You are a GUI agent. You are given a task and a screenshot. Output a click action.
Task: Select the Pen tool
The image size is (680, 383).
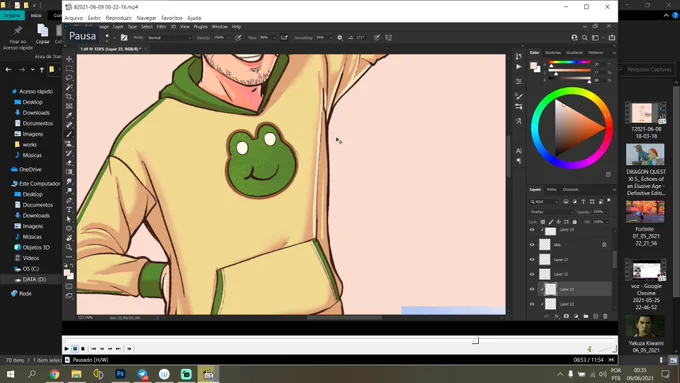coord(69,200)
